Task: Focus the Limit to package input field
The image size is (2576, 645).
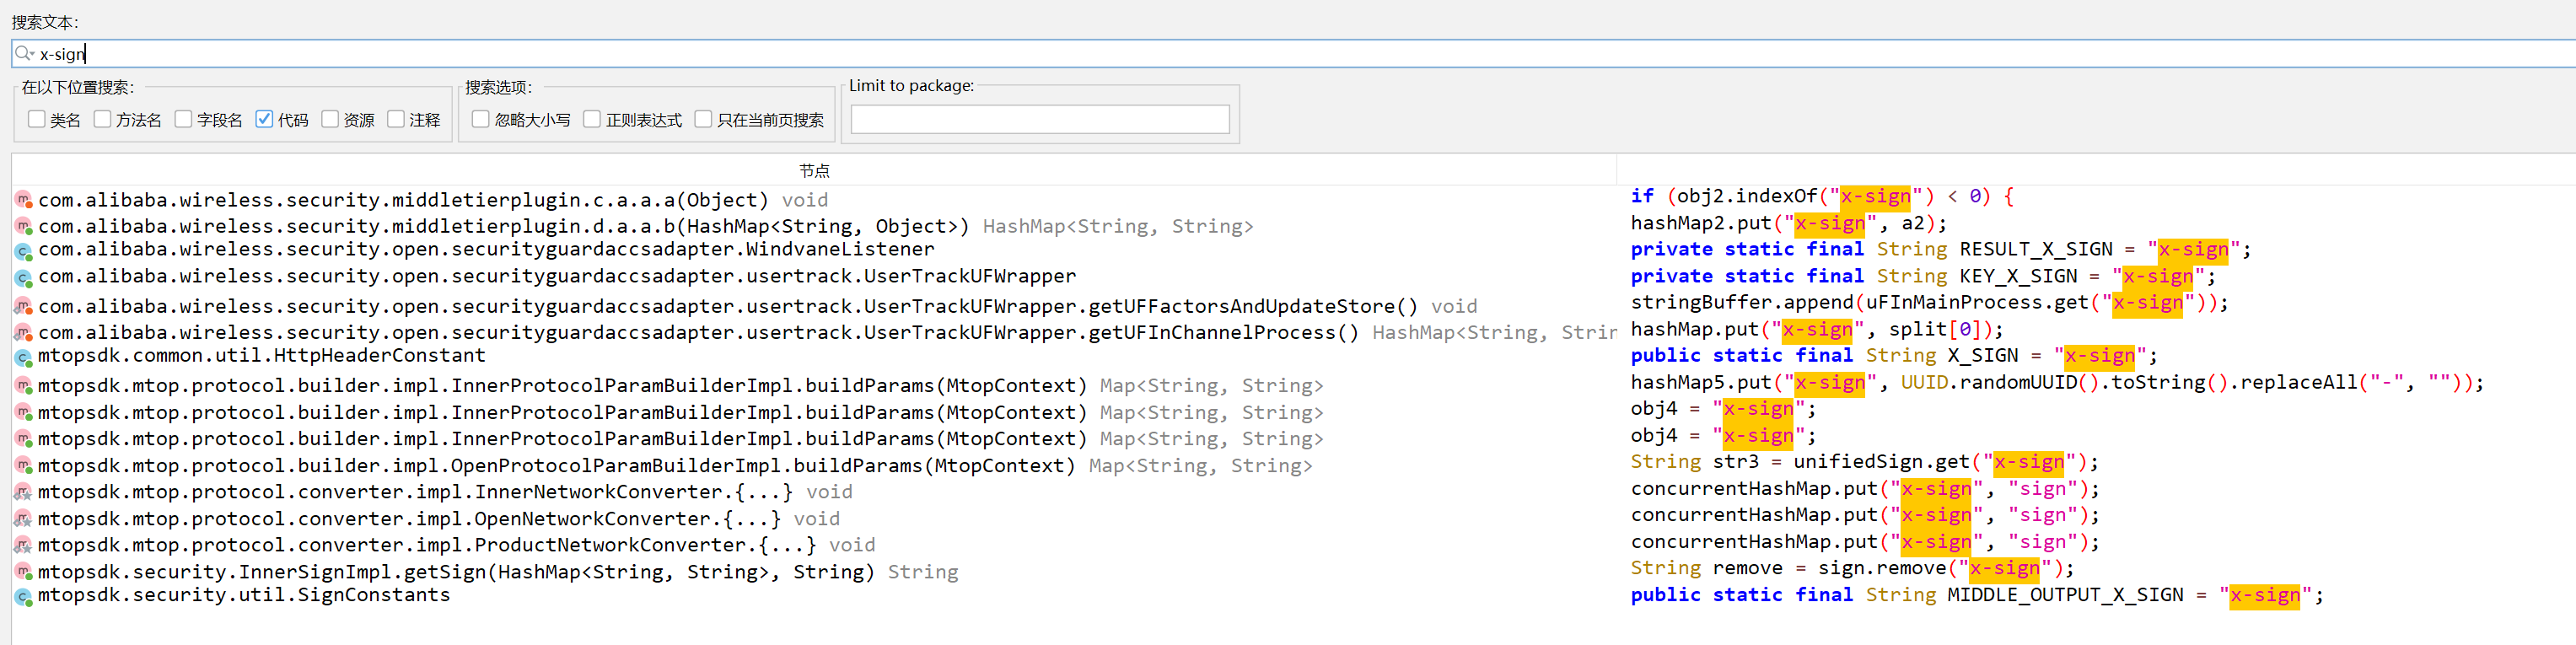Action: (x=1039, y=120)
